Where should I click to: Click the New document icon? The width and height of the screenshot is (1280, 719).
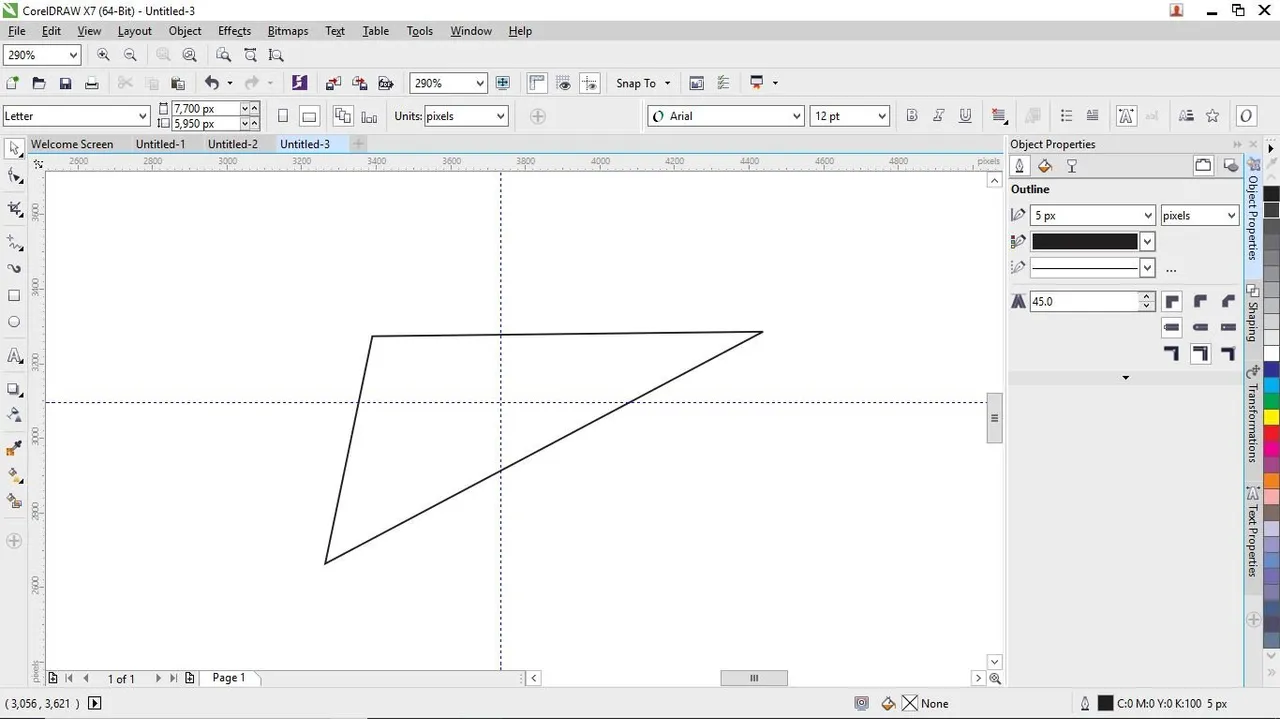[x=12, y=83]
